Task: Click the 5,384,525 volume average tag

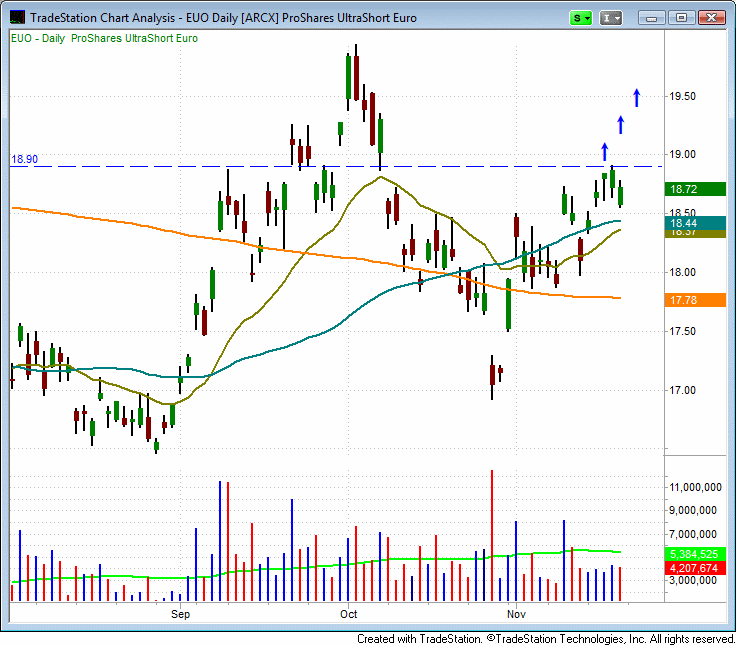Action: (695, 554)
